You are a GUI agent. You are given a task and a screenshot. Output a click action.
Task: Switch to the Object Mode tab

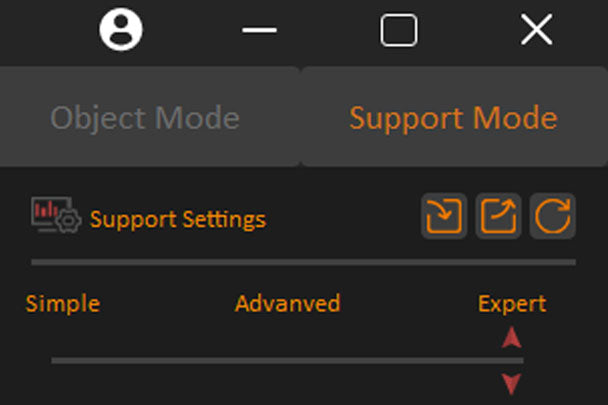150,116
